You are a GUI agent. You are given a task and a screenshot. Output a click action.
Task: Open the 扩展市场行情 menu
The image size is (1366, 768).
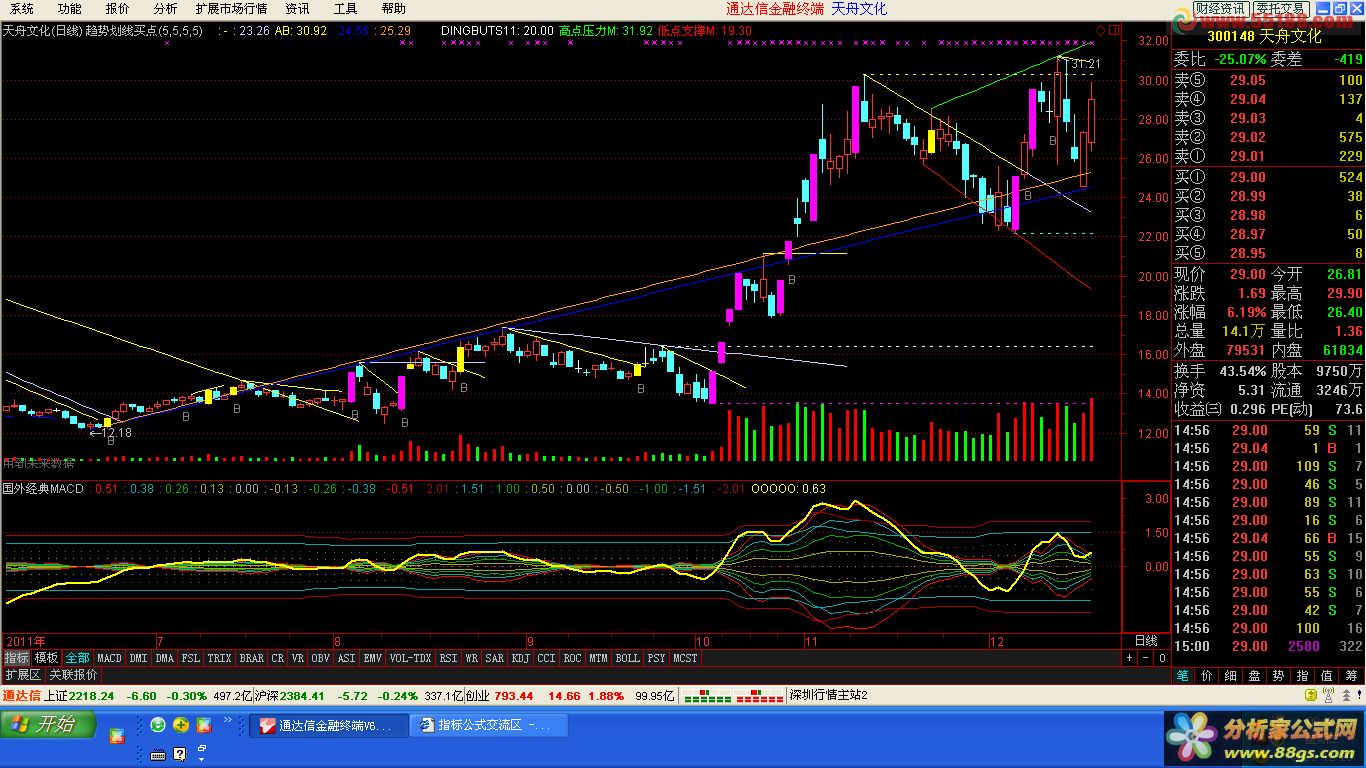point(231,9)
